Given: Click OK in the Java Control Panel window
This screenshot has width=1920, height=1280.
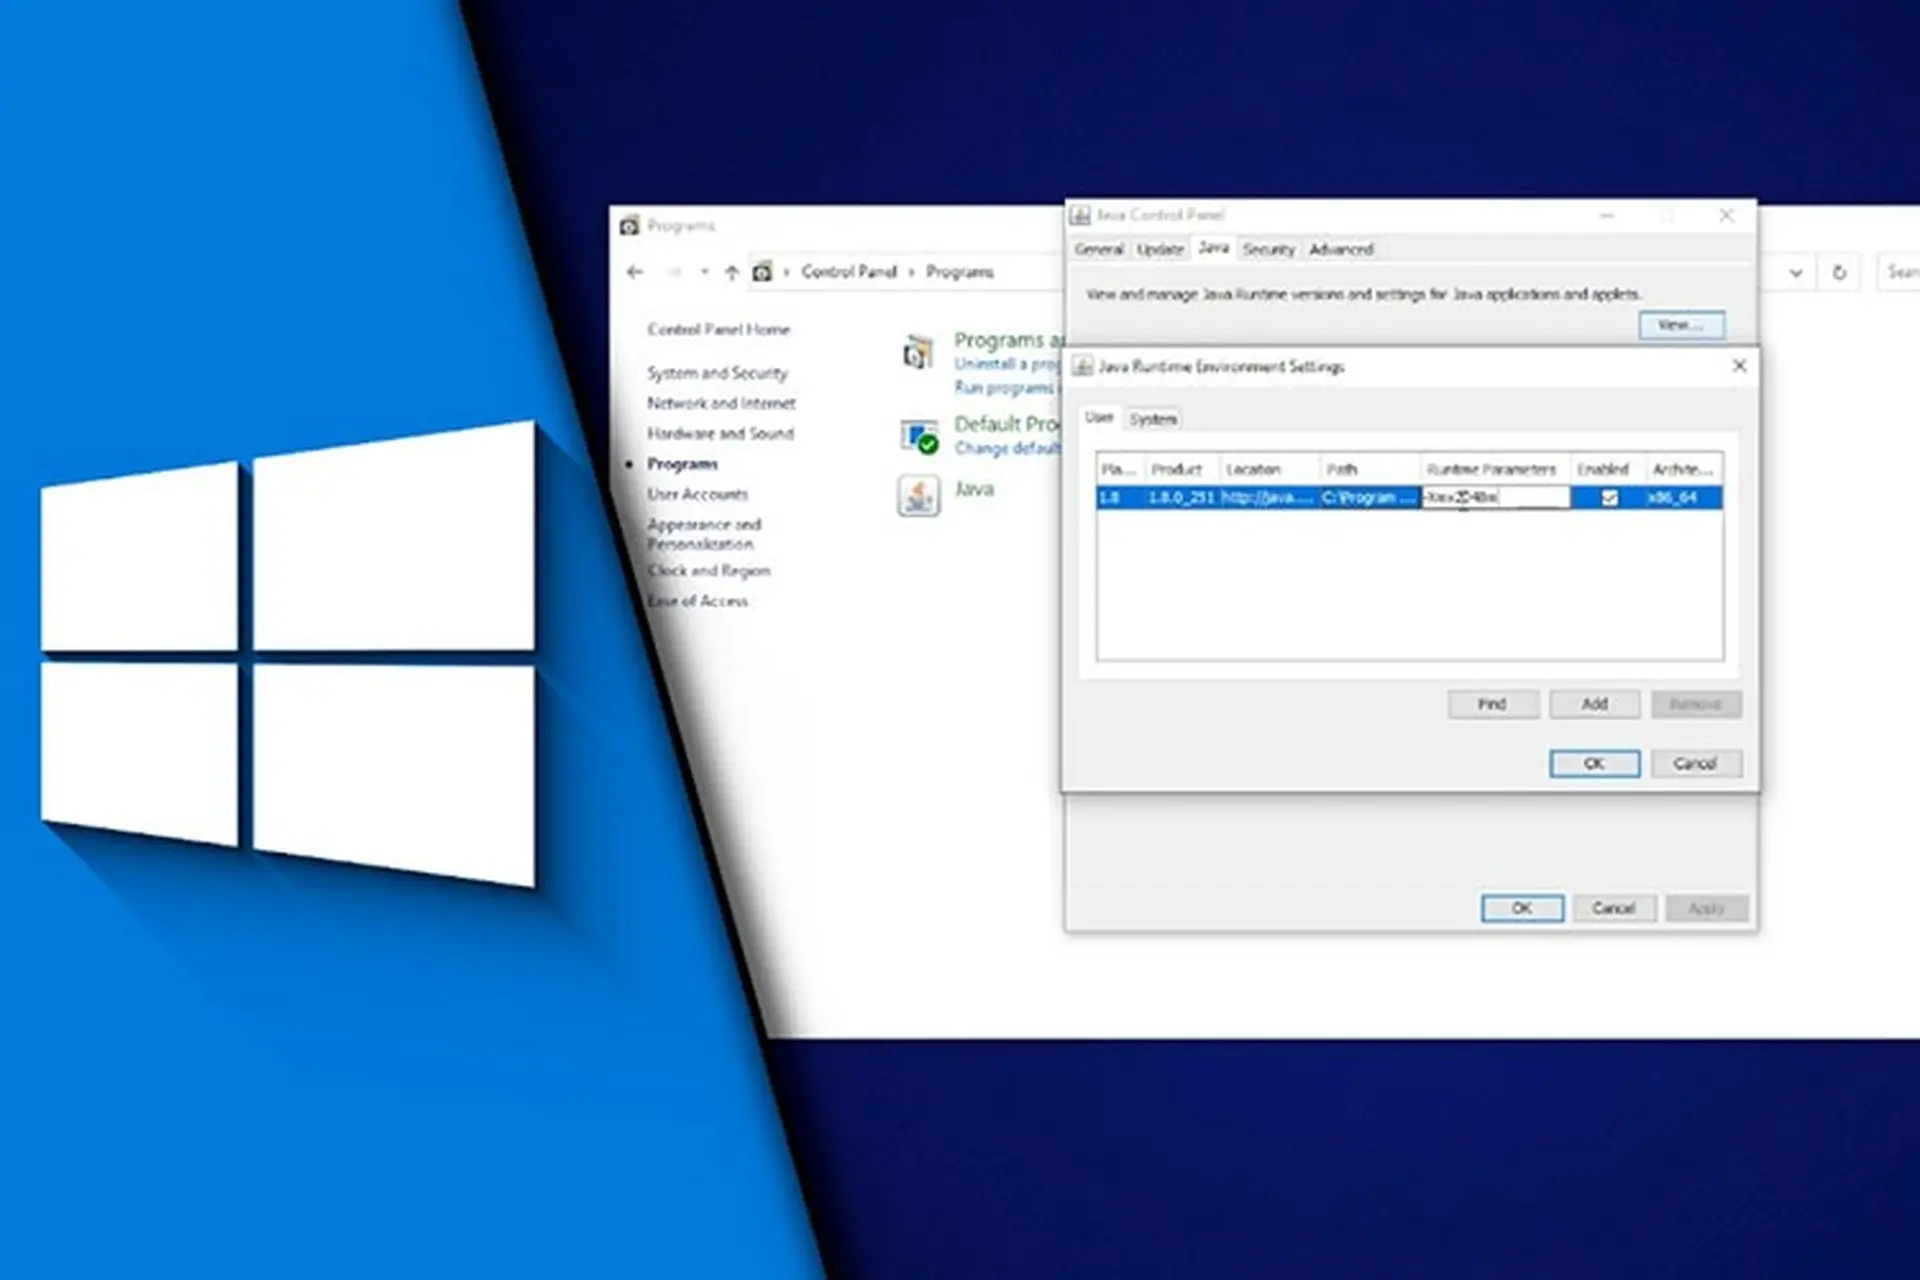Looking at the screenshot, I should 1522,908.
